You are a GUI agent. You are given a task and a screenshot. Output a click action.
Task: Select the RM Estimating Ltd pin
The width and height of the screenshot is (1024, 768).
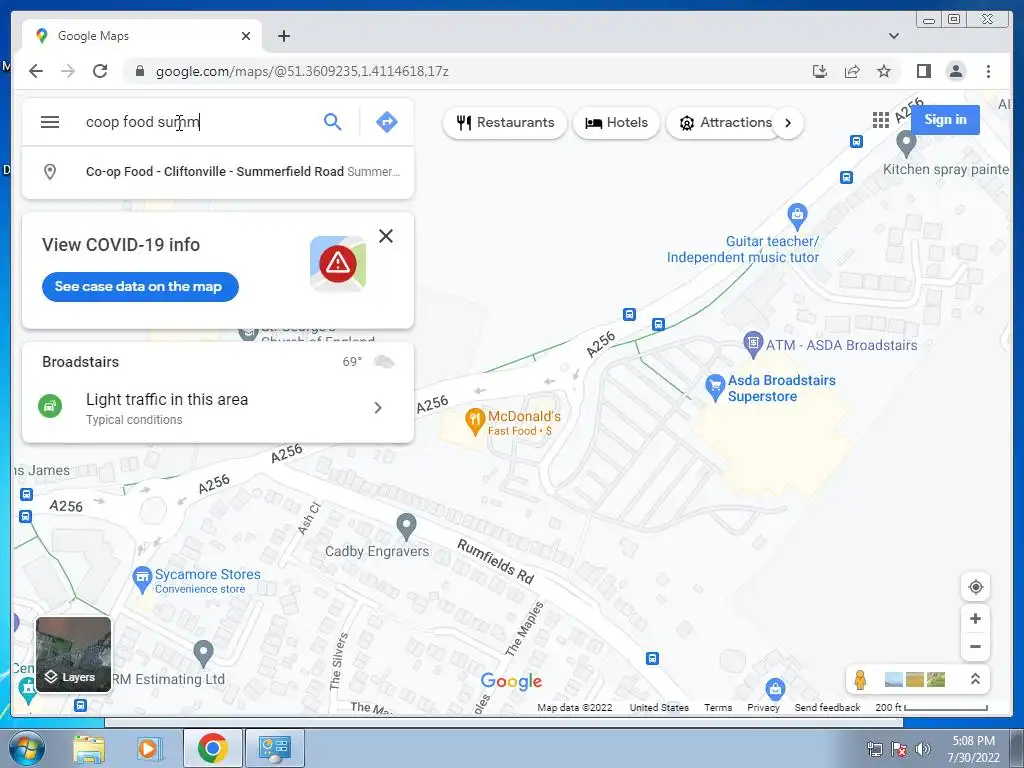tap(203, 652)
